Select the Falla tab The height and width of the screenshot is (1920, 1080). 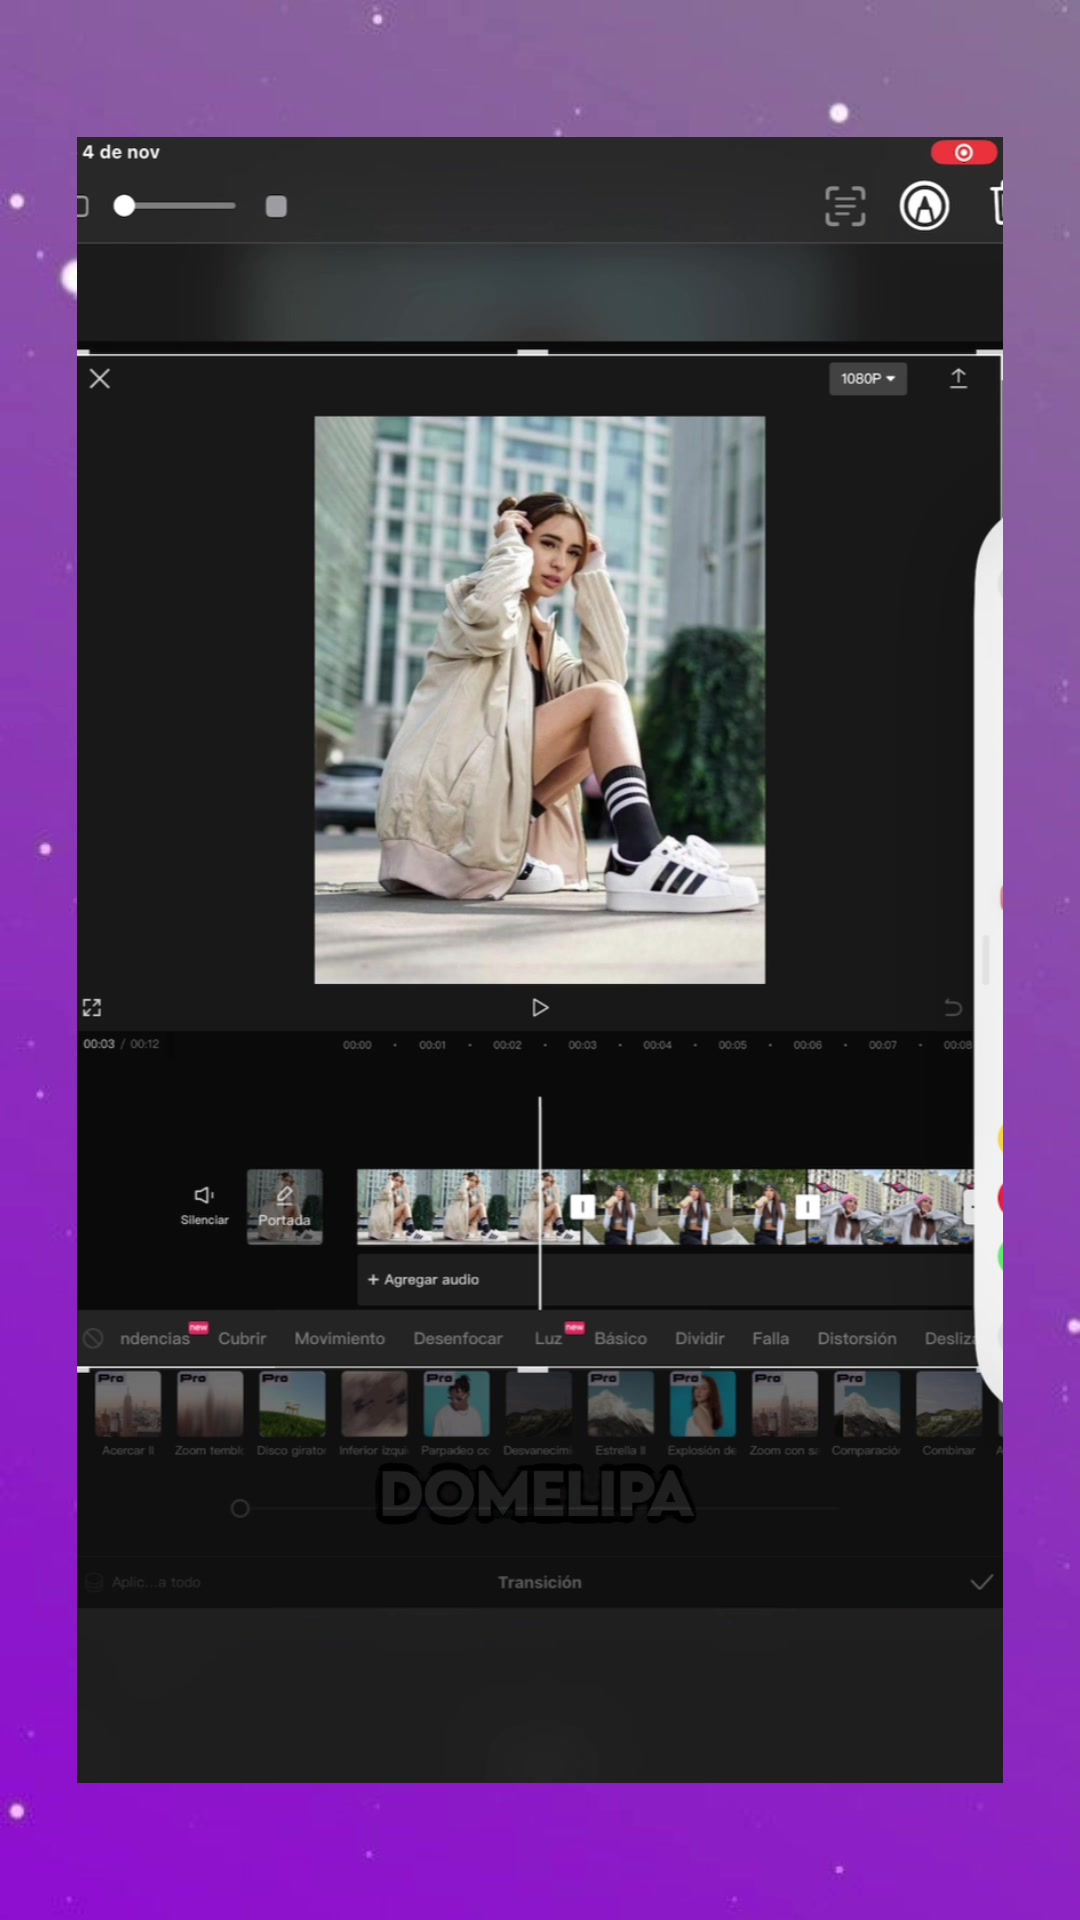tap(771, 1338)
